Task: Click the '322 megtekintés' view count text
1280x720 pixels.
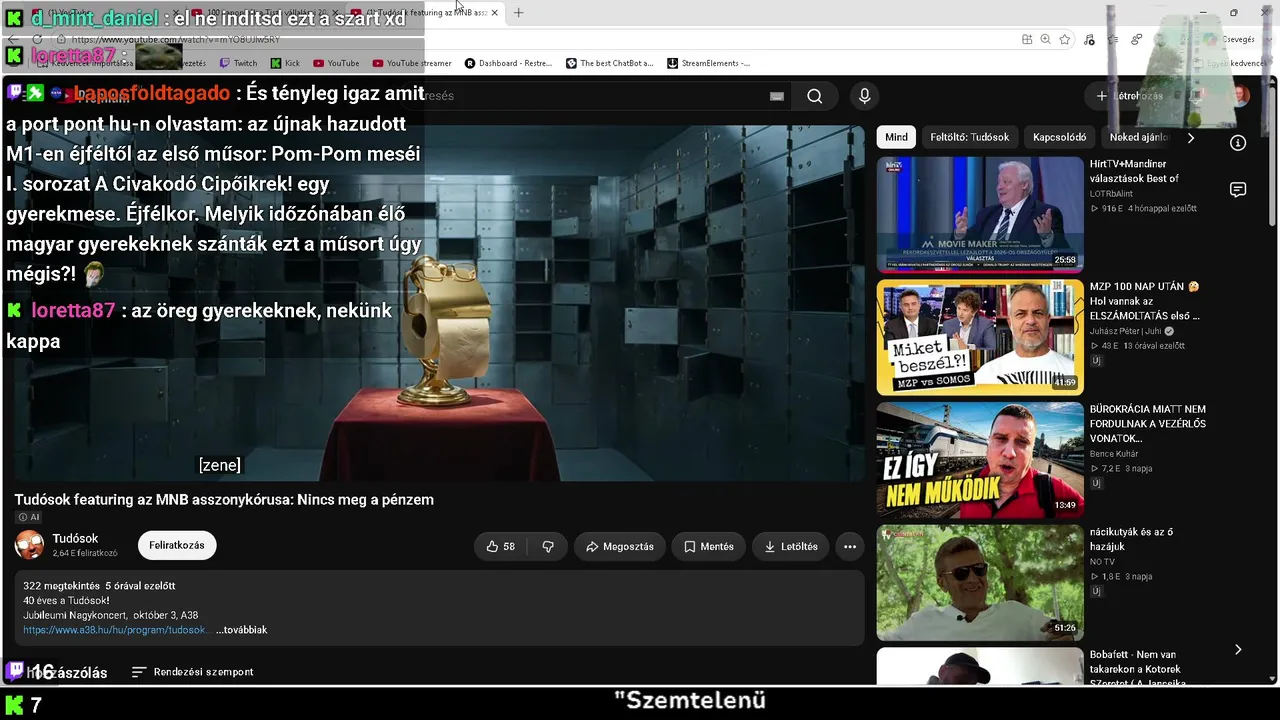Action: click(x=61, y=586)
